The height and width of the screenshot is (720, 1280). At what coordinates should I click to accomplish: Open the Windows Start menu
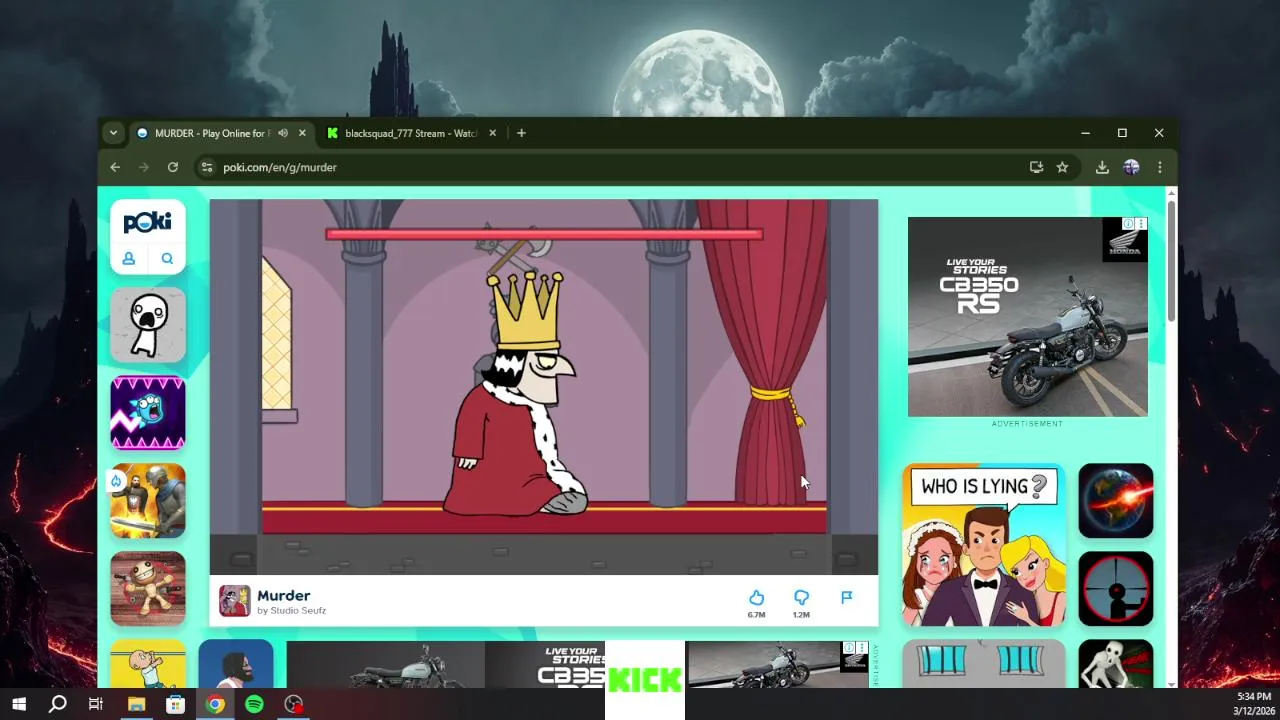click(x=19, y=704)
